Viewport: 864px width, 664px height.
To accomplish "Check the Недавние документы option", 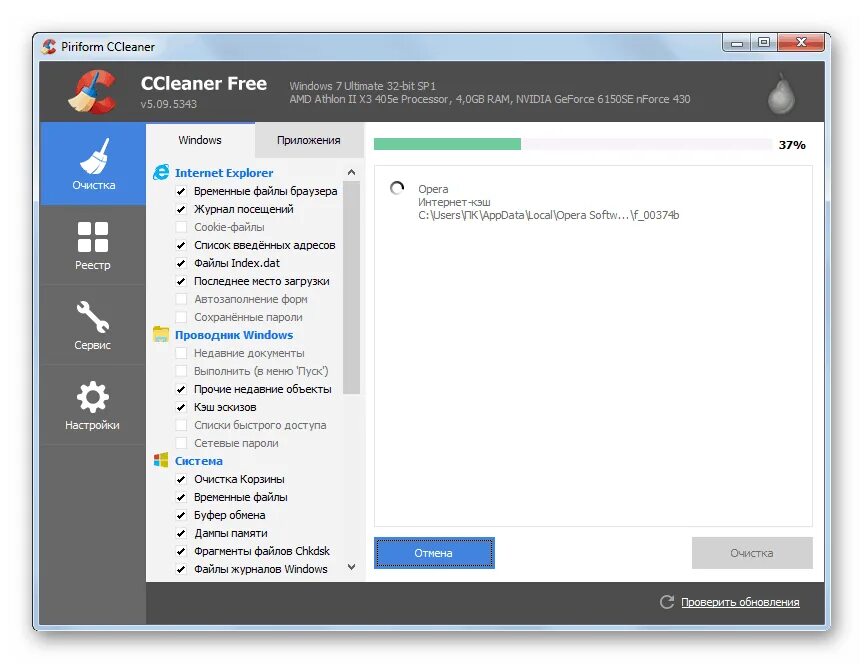I will click(181, 353).
